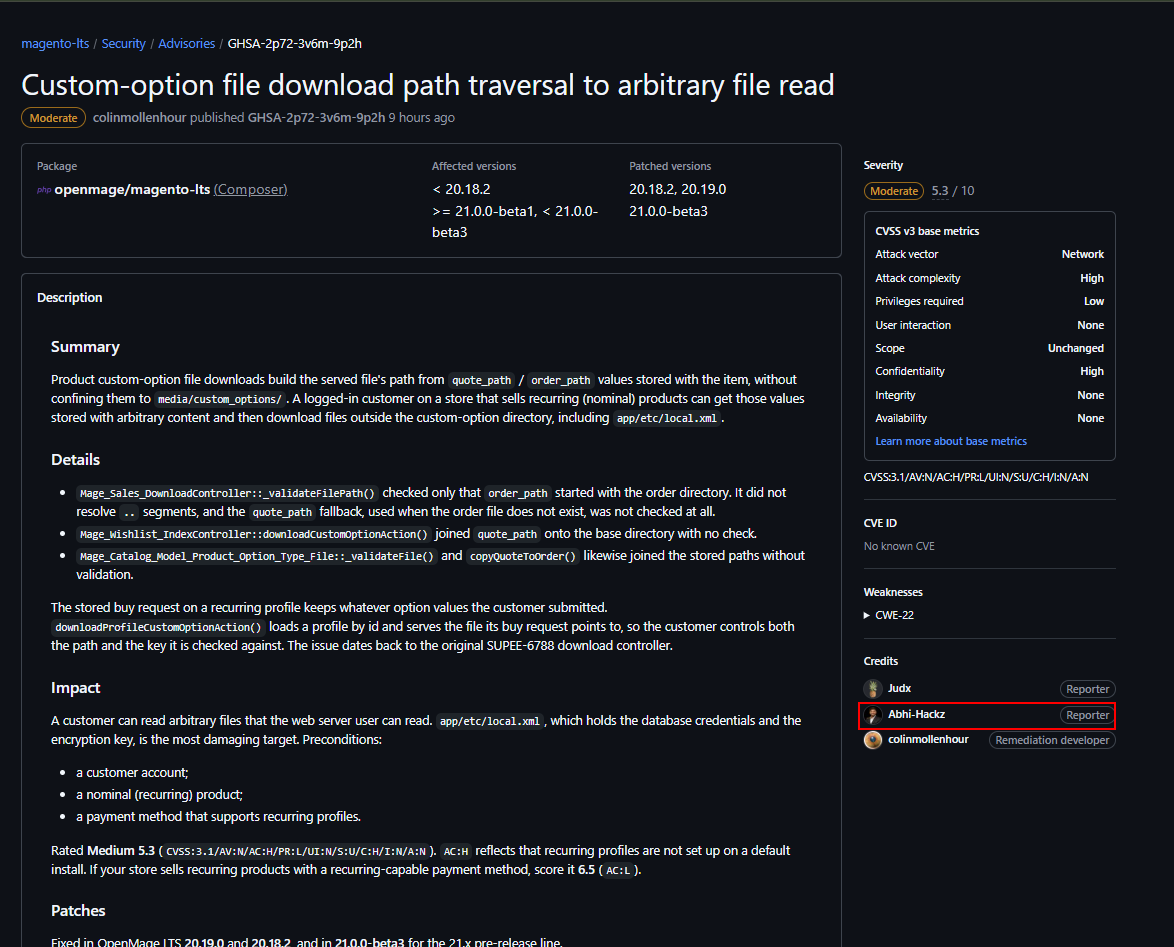The image size is (1174, 947).
Task: Click the 'Attack vector' metric row
Action: click(x=989, y=255)
